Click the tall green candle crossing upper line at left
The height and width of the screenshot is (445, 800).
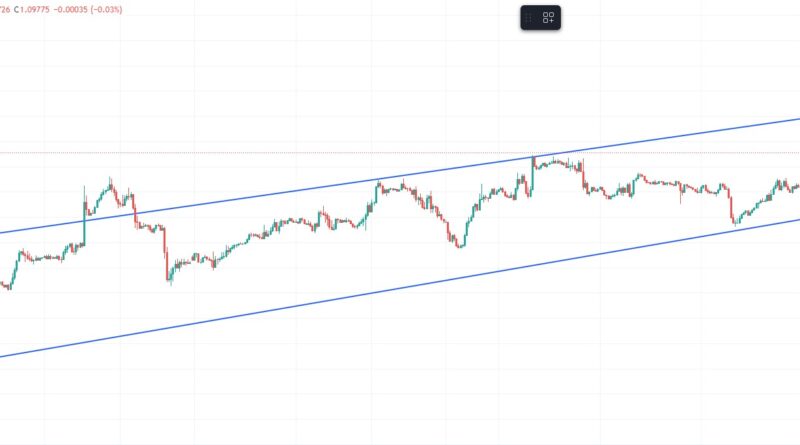coord(84,215)
